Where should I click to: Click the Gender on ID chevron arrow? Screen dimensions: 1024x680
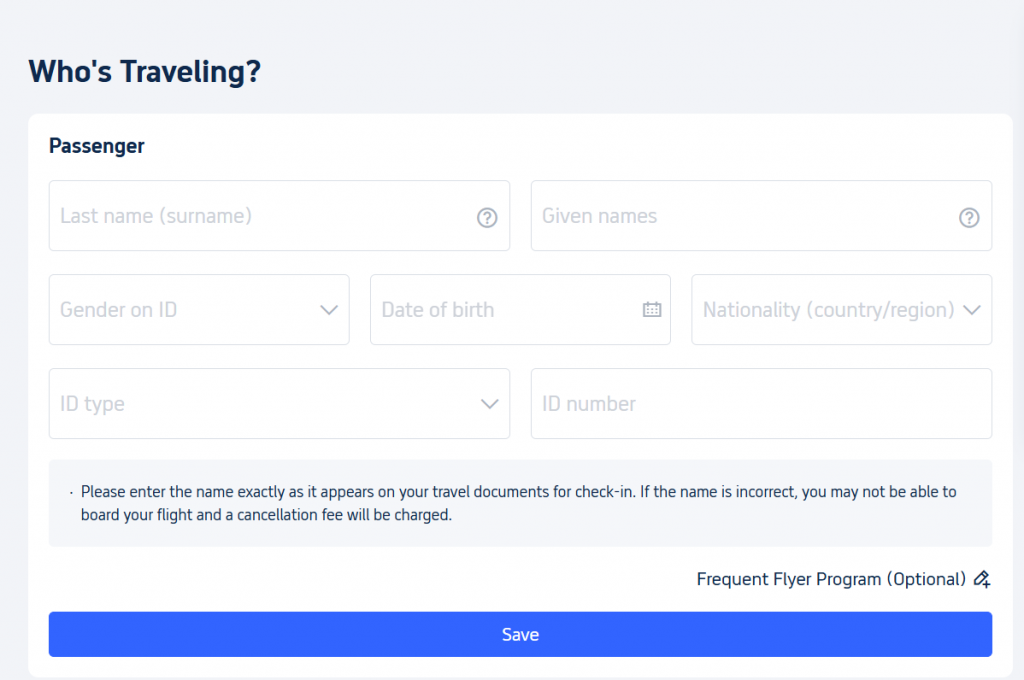329,310
